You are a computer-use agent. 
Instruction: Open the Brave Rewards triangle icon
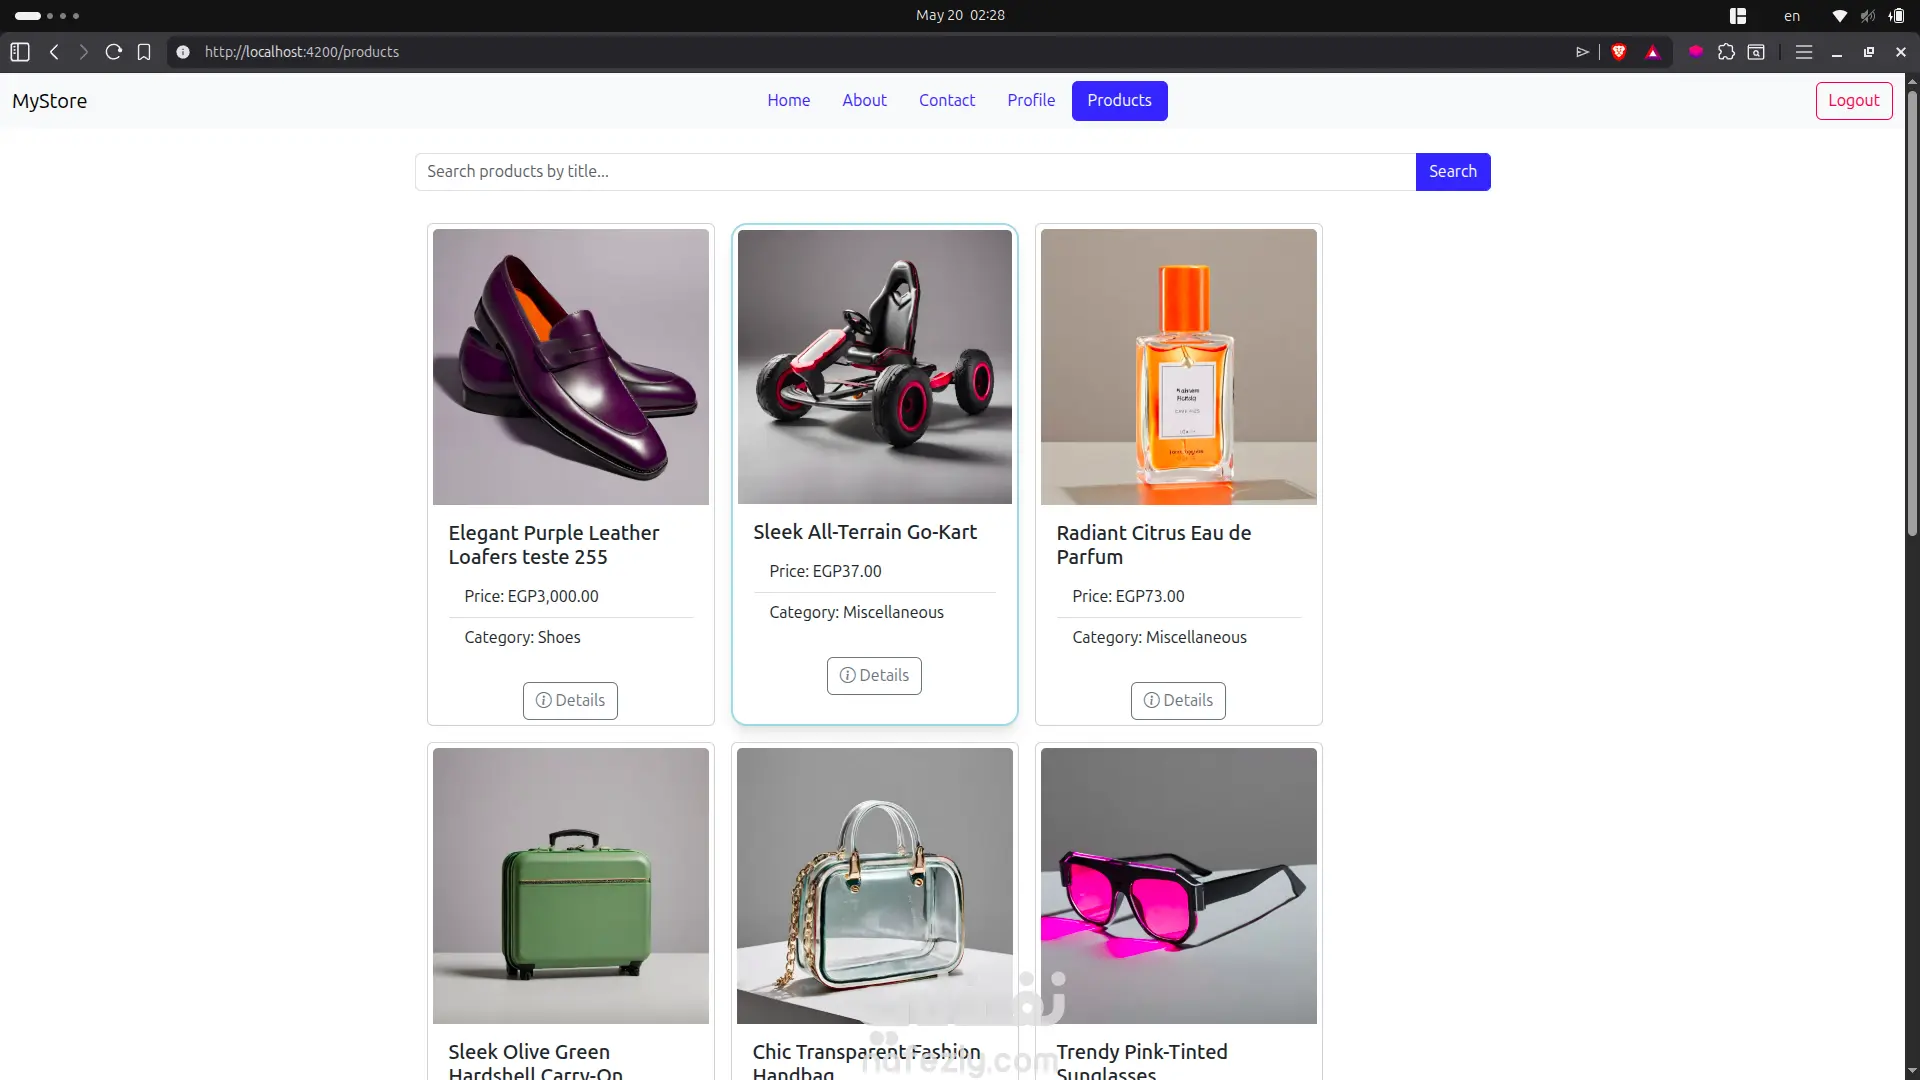tap(1653, 52)
